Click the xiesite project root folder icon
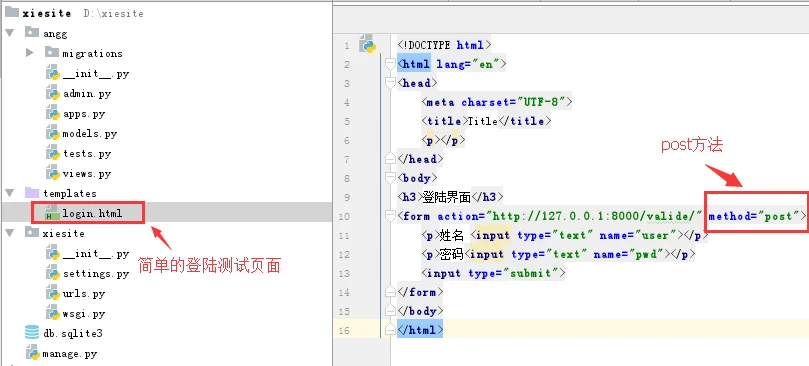This screenshot has height=366, width=809. coord(11,13)
